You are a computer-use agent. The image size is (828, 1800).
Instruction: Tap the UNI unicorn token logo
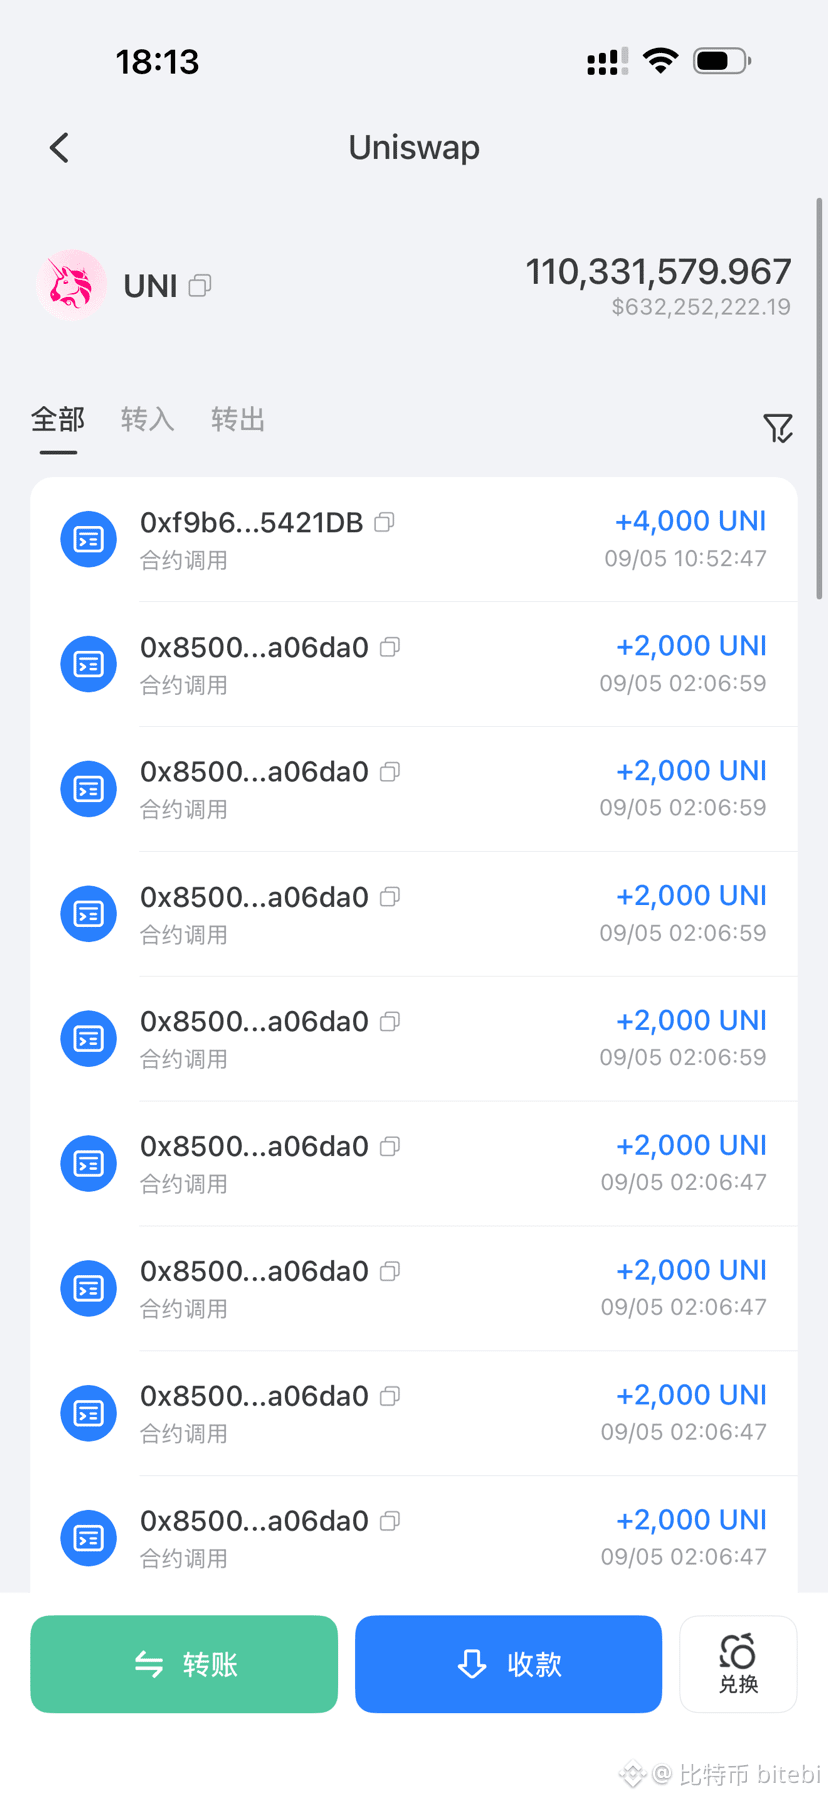coord(71,285)
